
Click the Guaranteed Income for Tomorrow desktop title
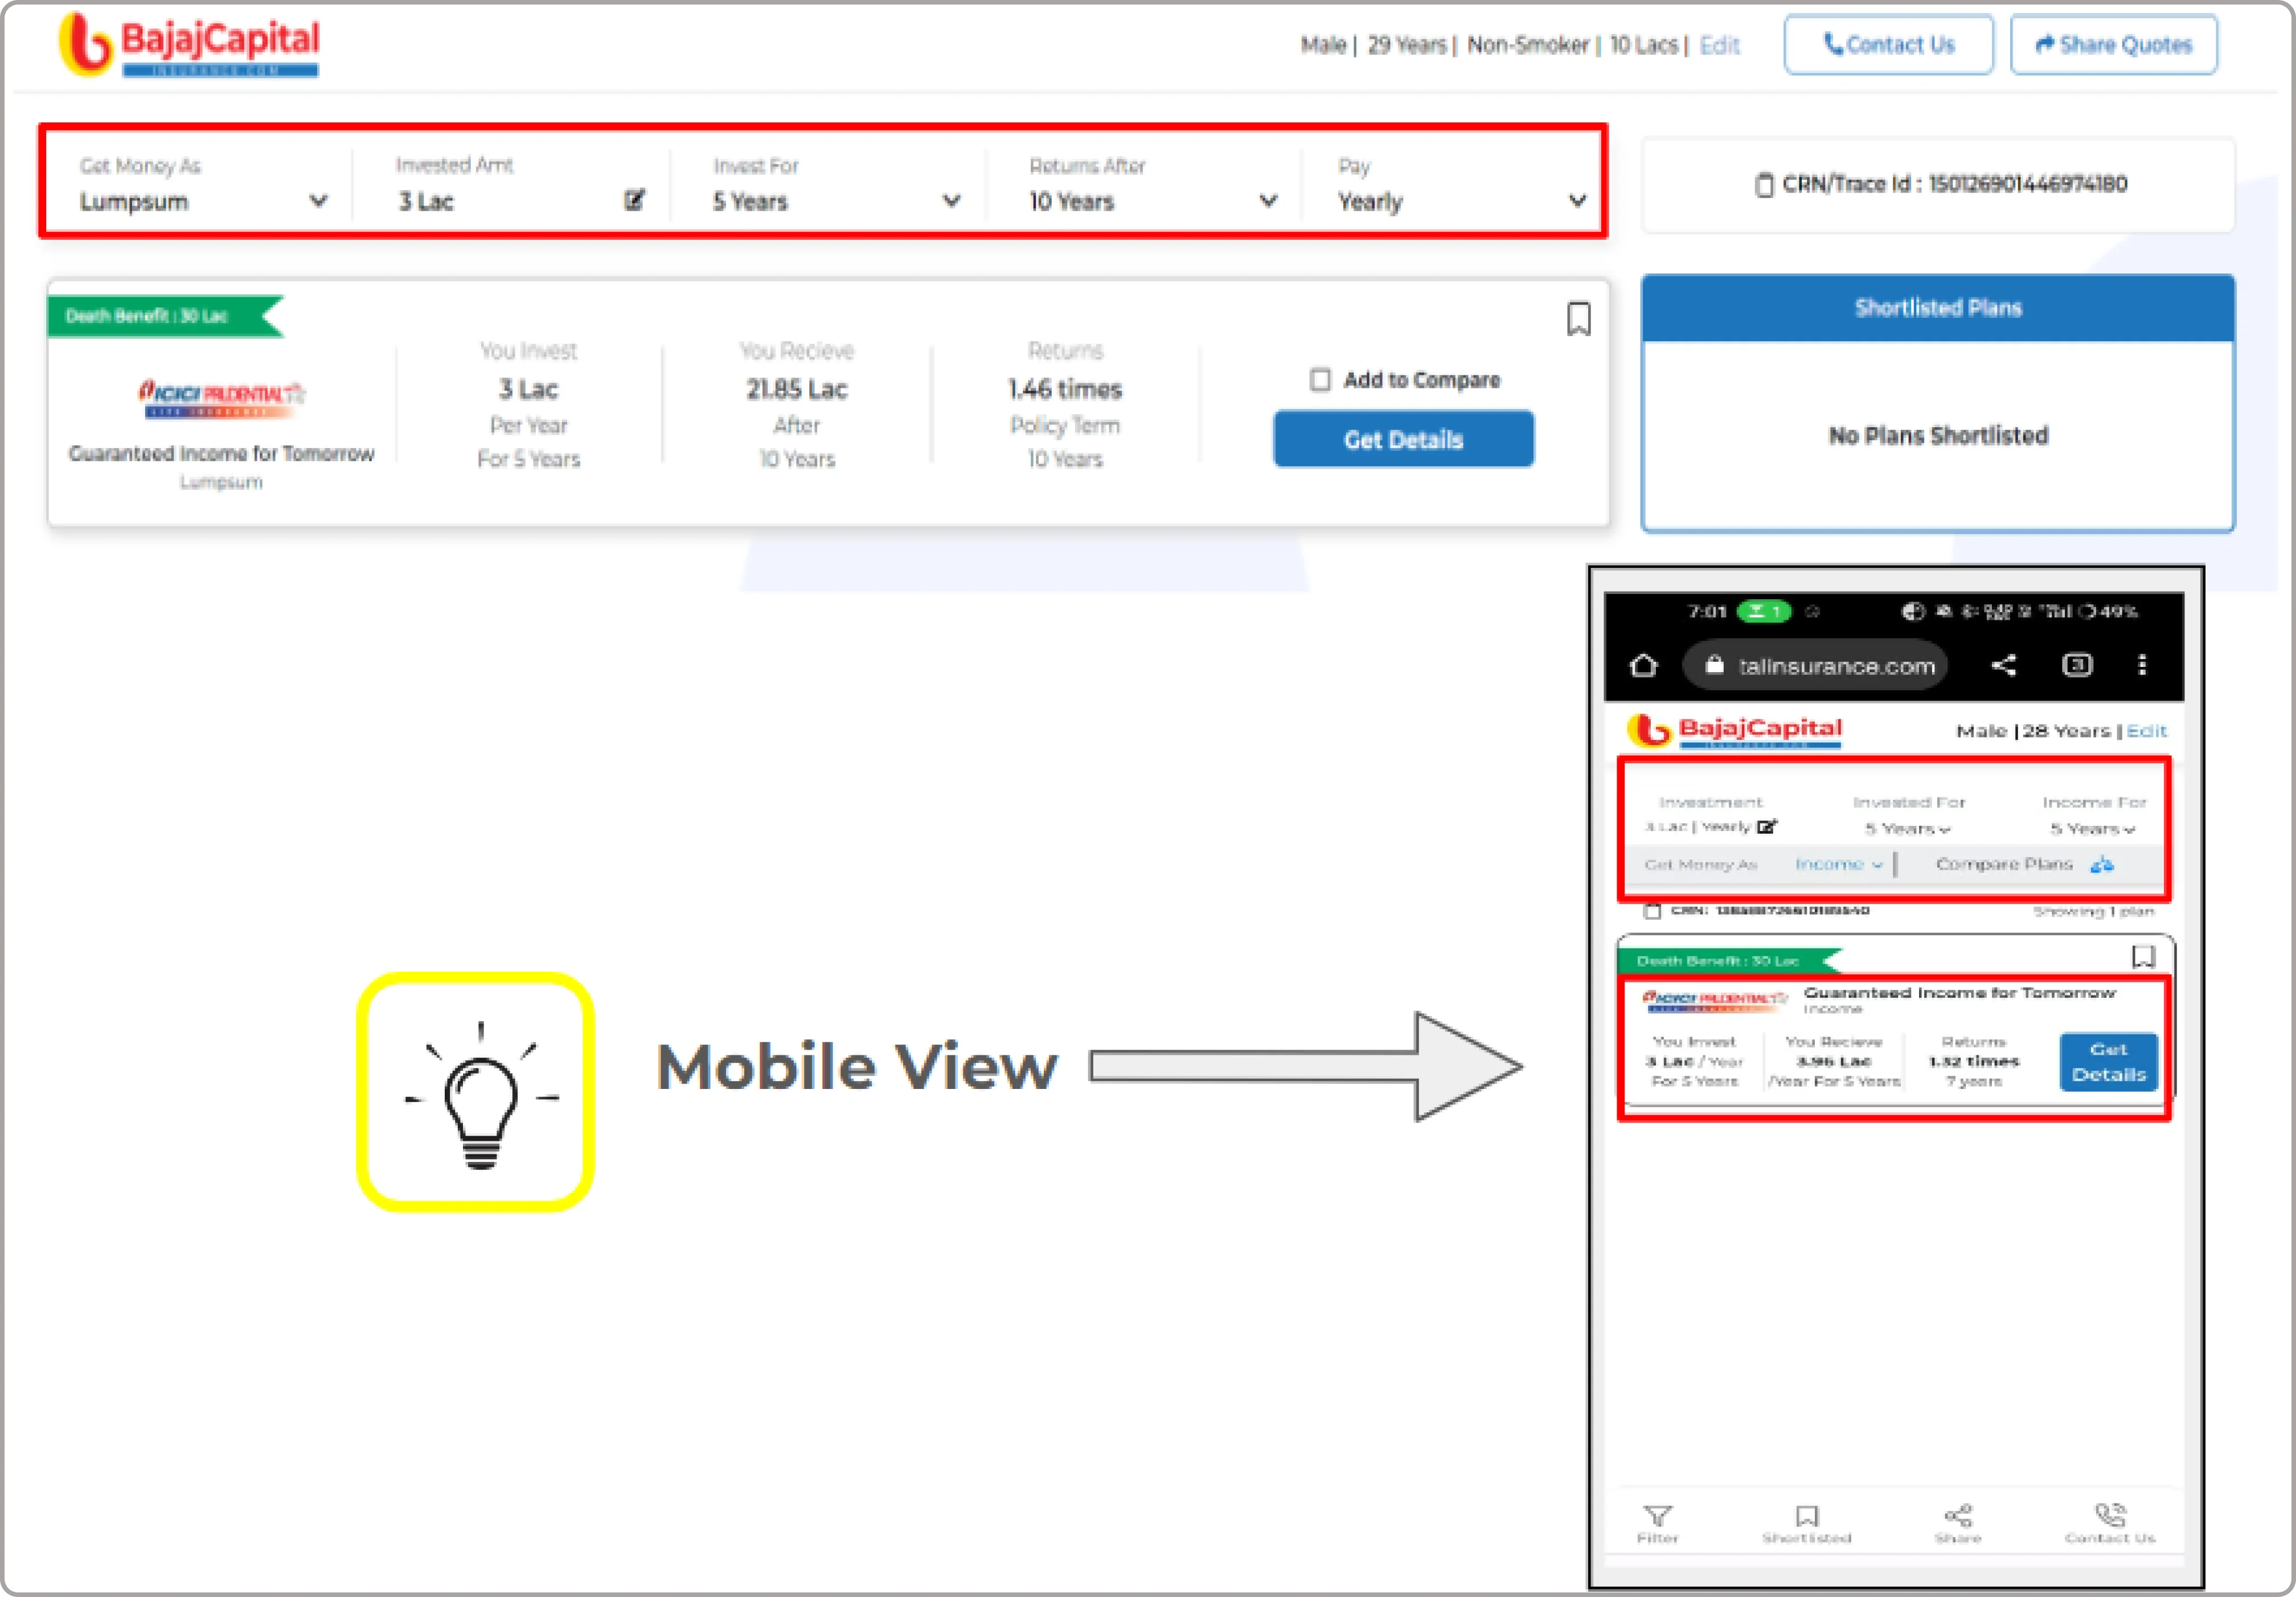(x=221, y=453)
